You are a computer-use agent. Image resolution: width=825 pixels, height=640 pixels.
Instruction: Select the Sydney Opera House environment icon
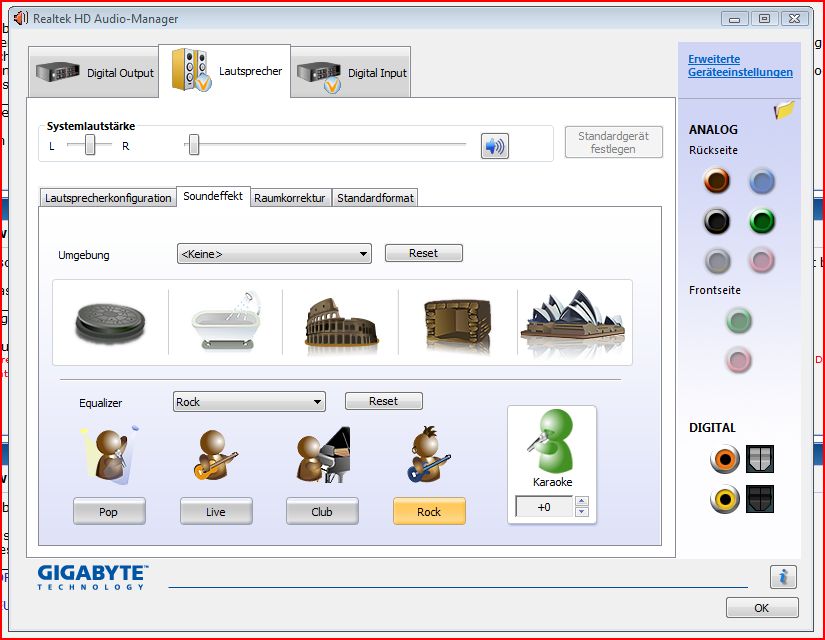(x=573, y=319)
